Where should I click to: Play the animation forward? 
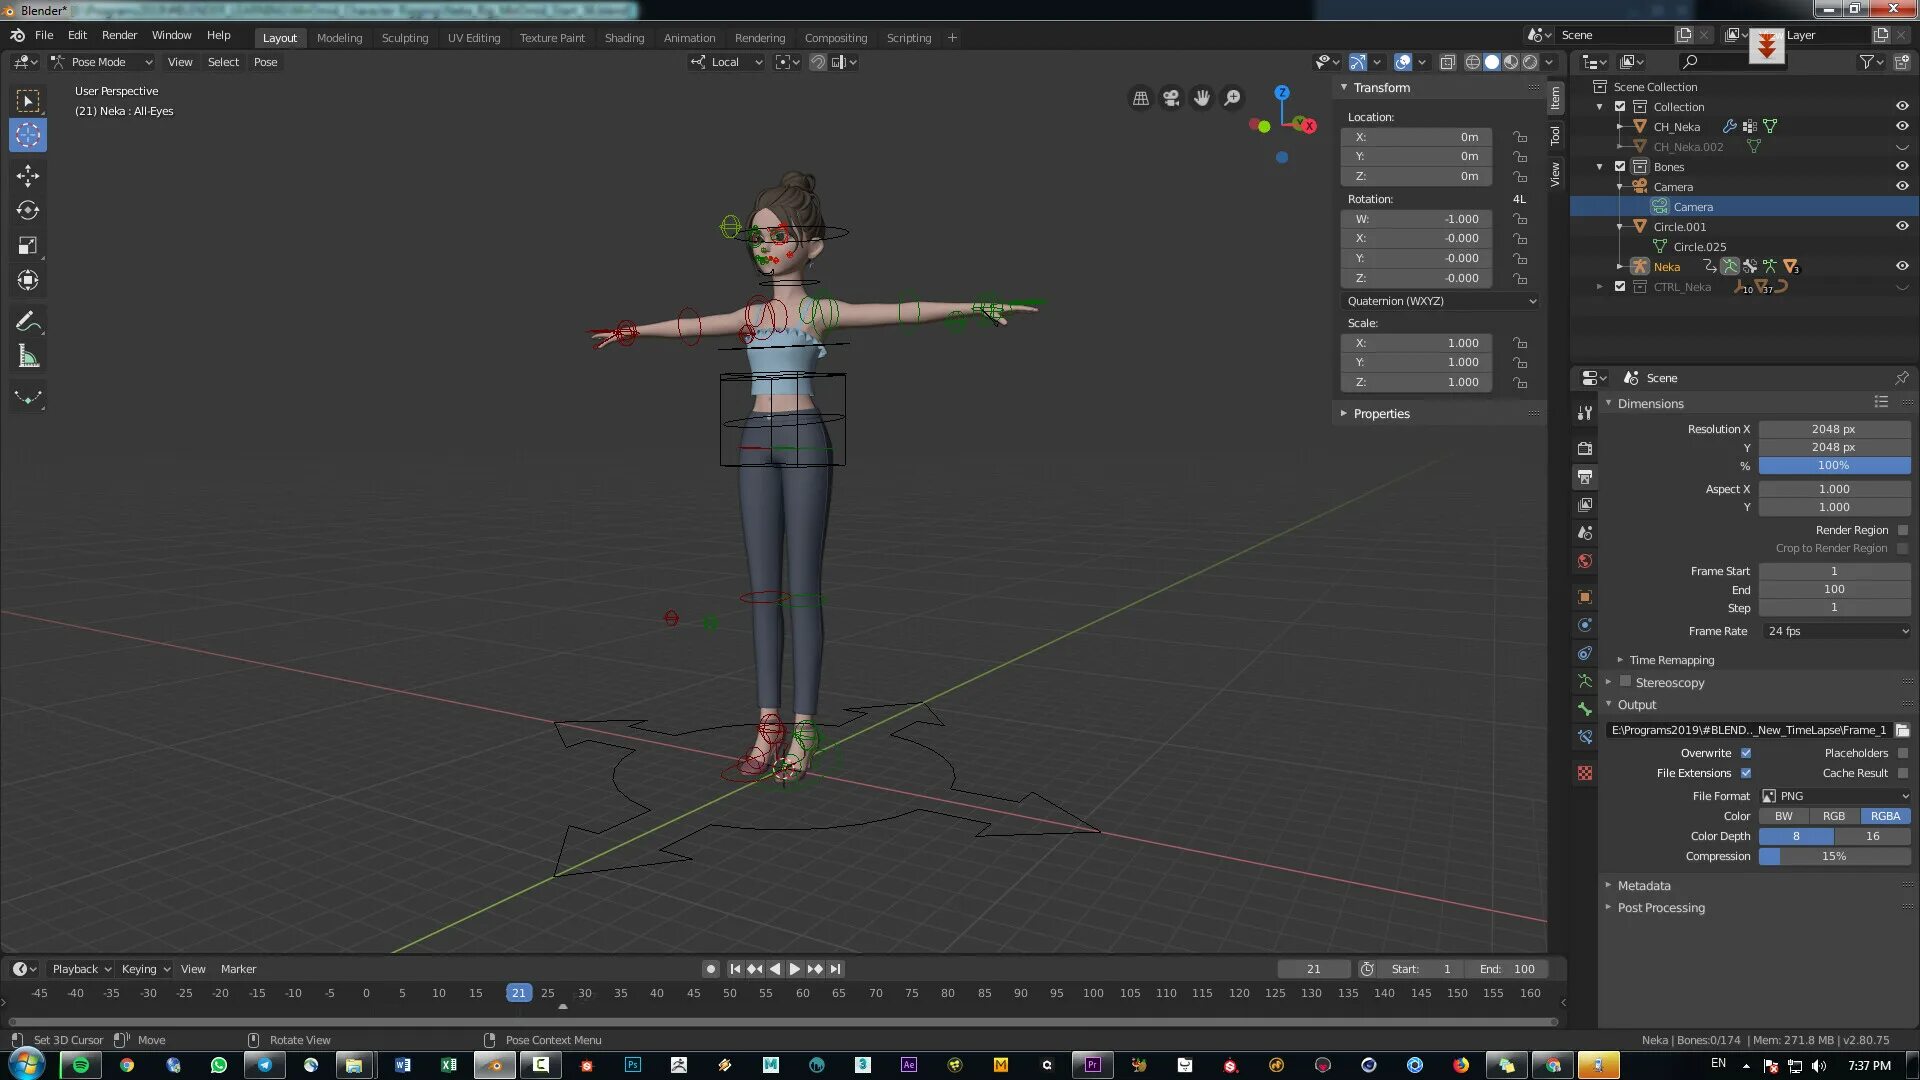(x=795, y=969)
